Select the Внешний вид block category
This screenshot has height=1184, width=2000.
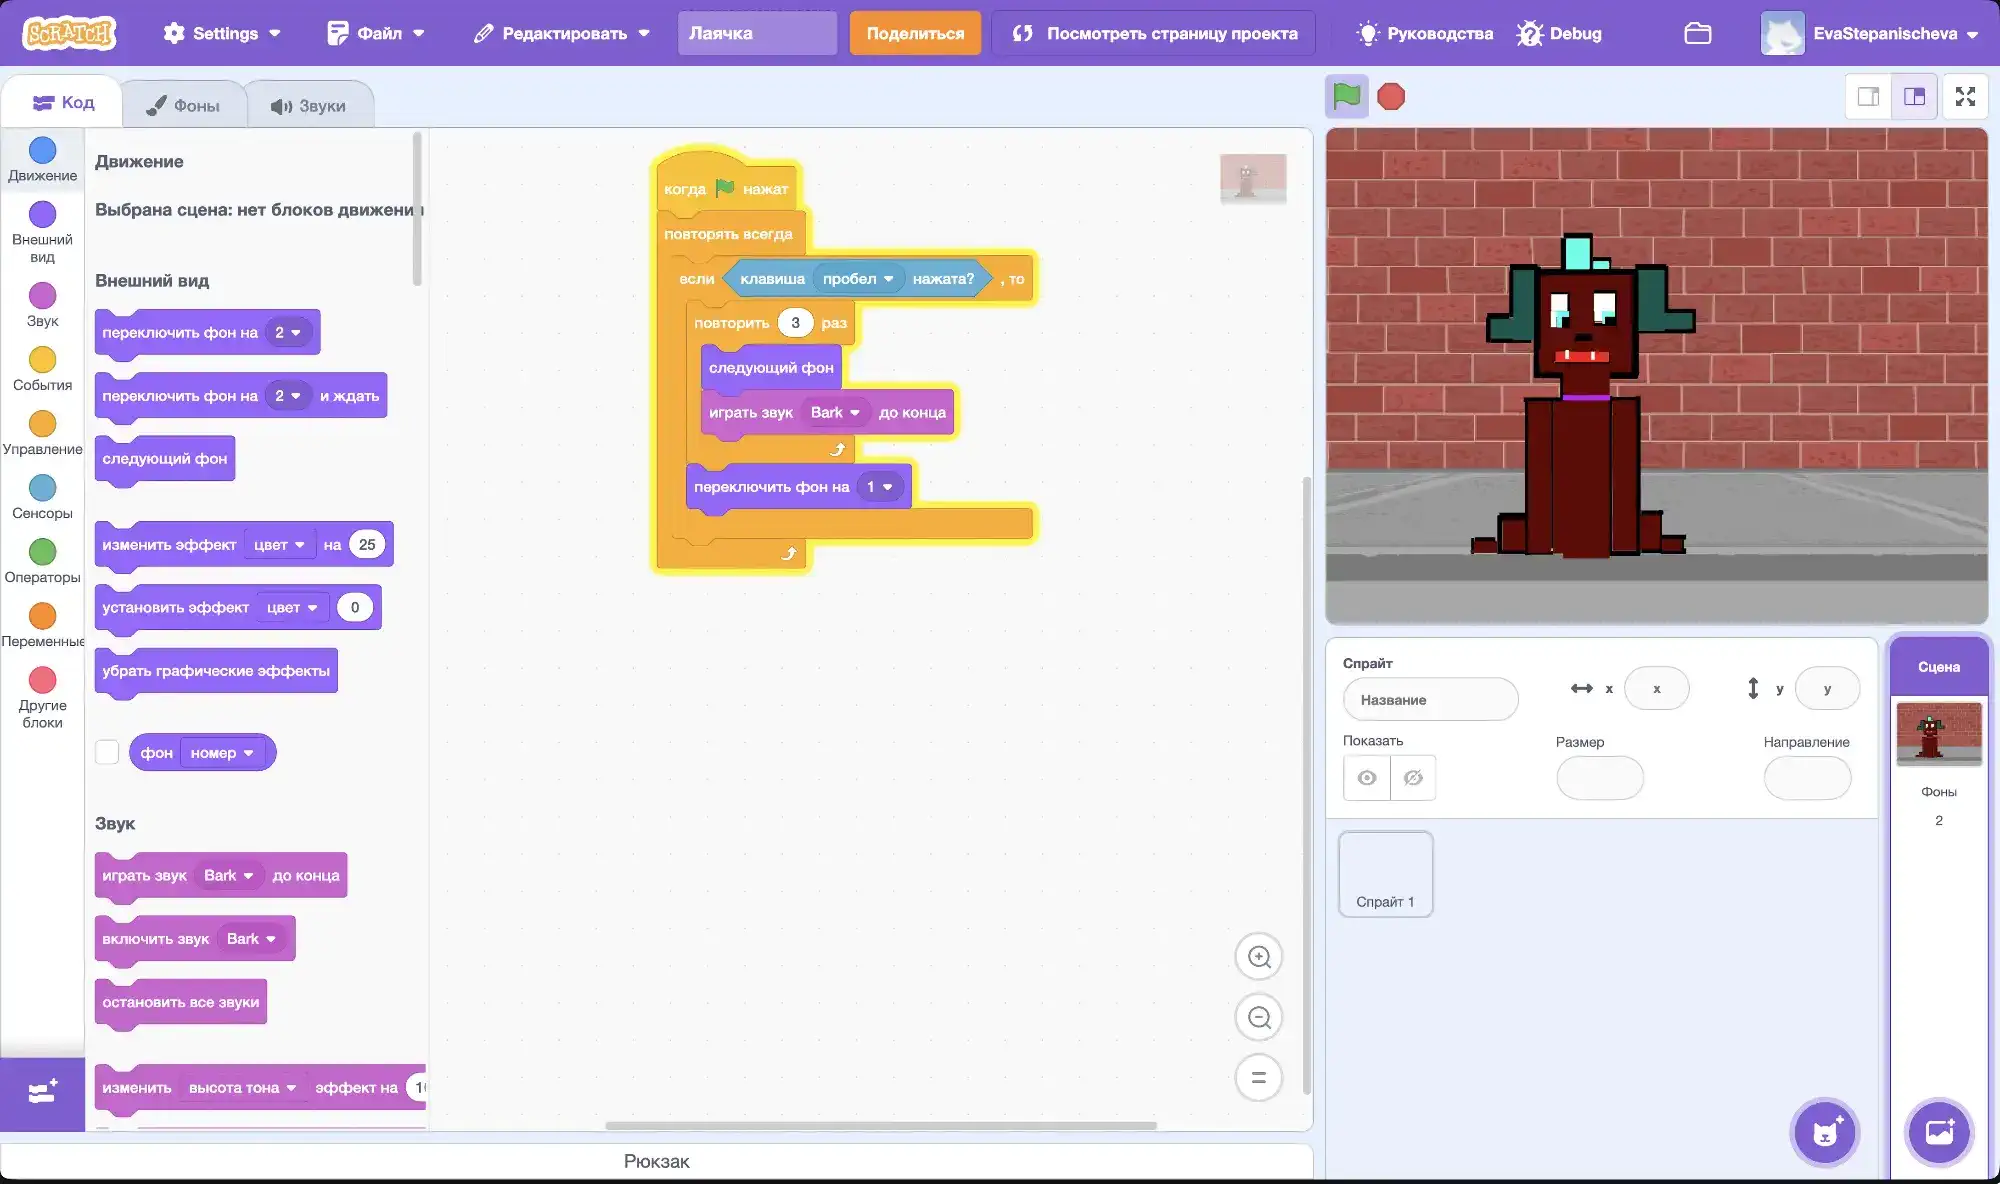point(42,232)
